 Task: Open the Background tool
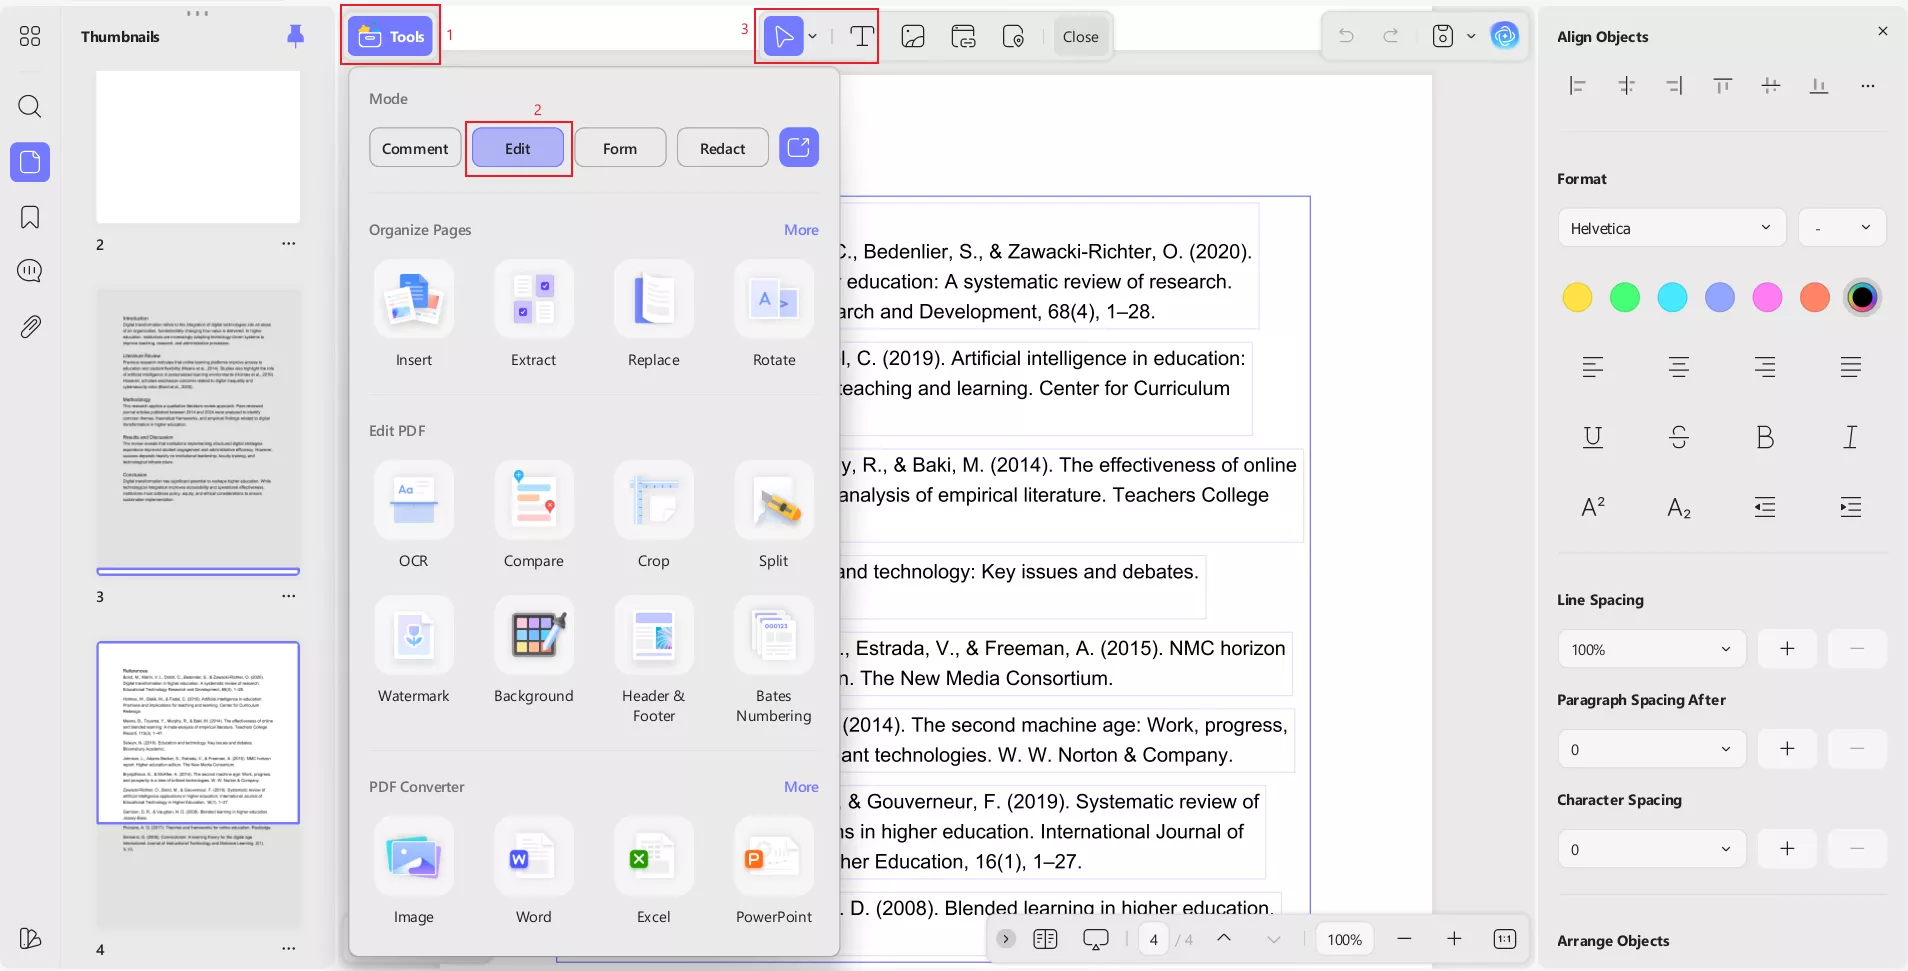(534, 635)
